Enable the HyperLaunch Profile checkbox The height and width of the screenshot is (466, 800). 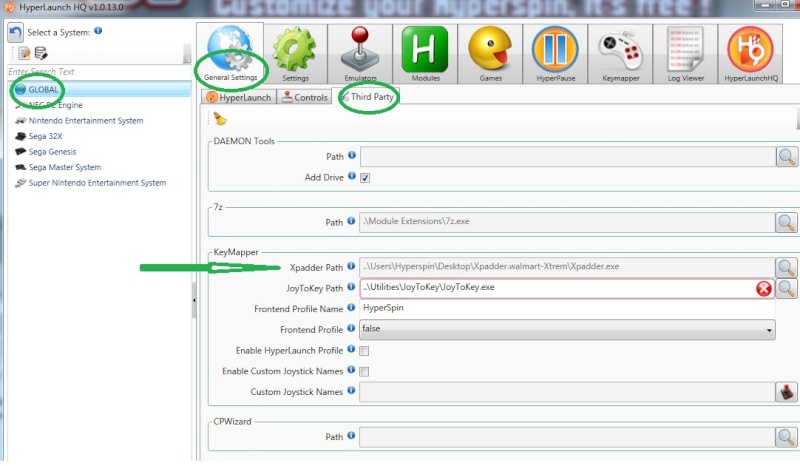click(364, 351)
